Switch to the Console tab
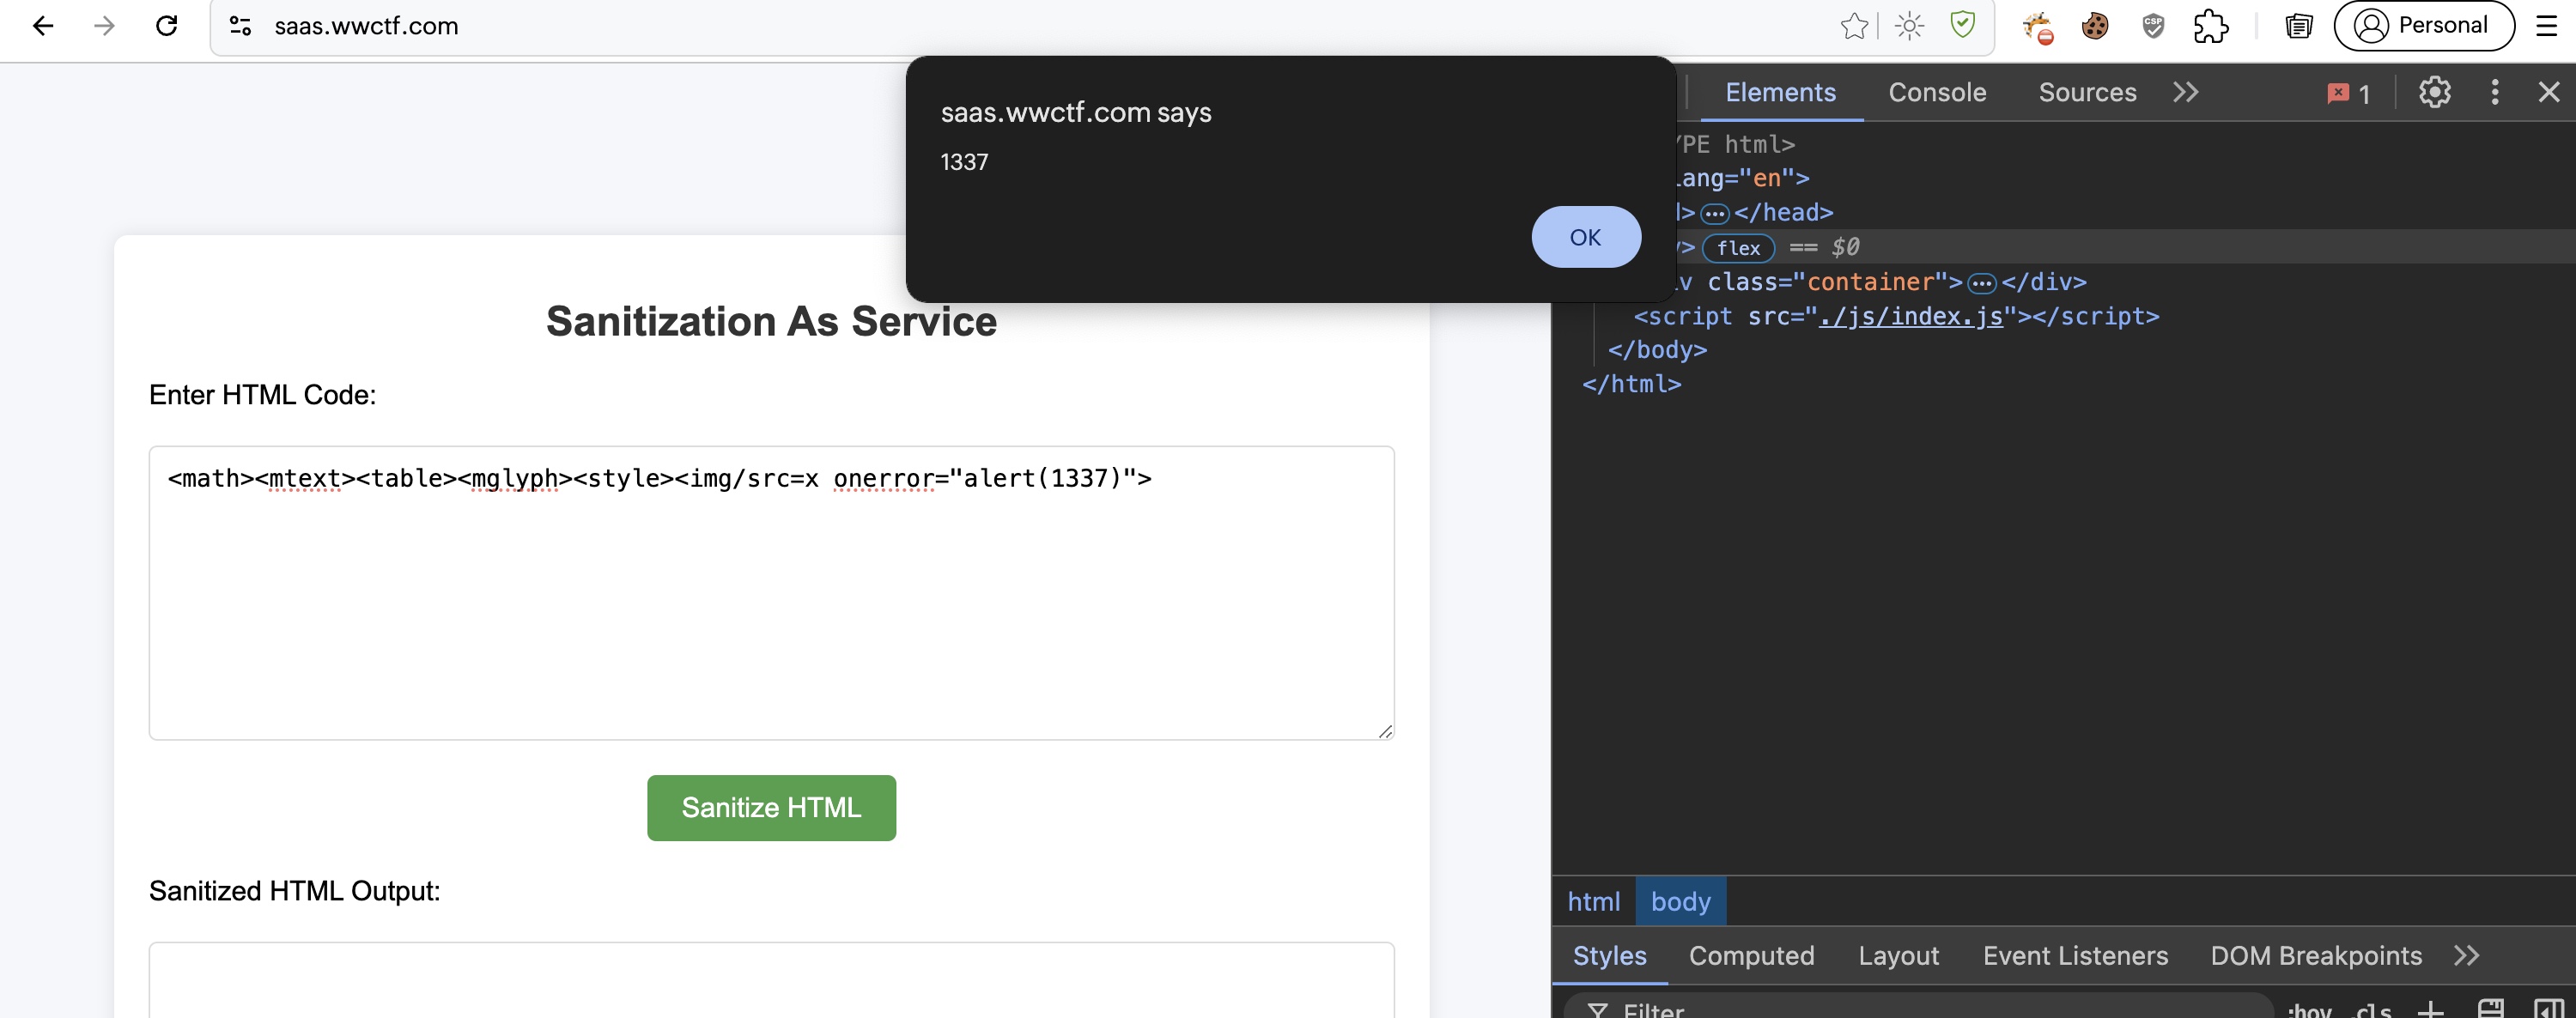2576x1018 pixels. point(1936,92)
